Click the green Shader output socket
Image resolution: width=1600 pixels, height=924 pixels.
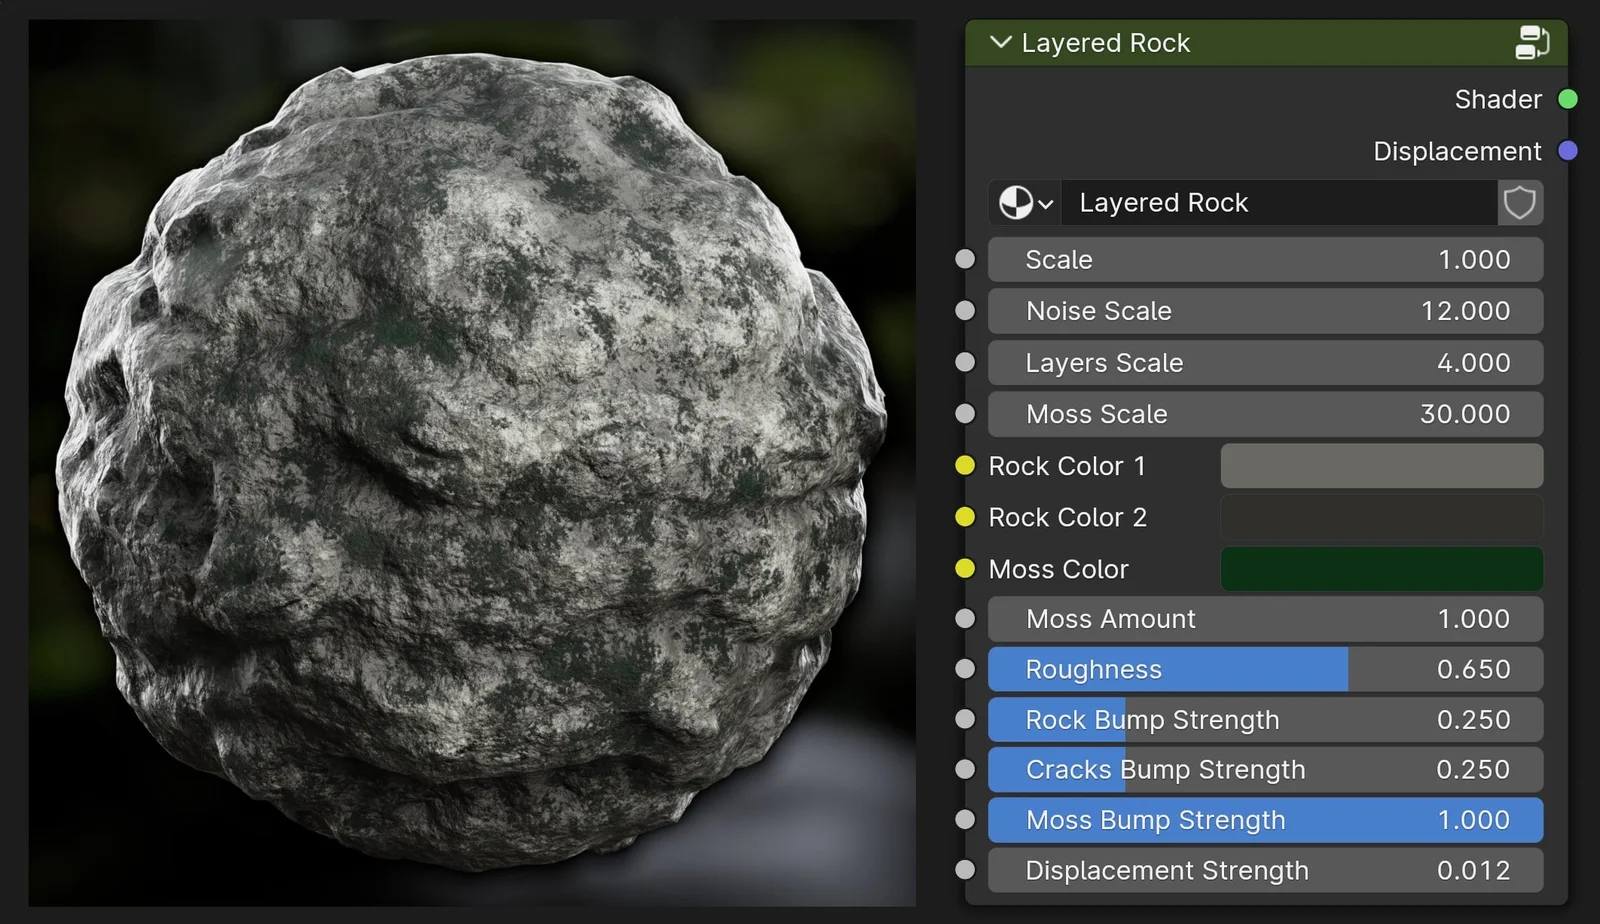pos(1568,99)
